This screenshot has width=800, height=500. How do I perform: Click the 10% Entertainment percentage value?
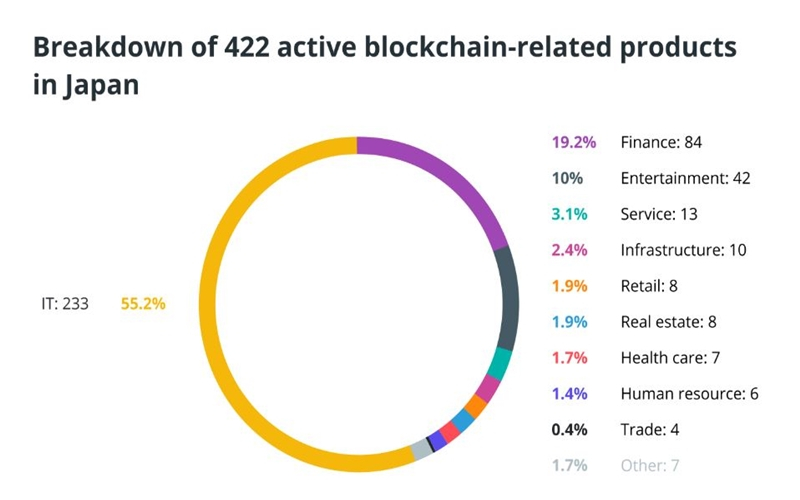coord(565,178)
